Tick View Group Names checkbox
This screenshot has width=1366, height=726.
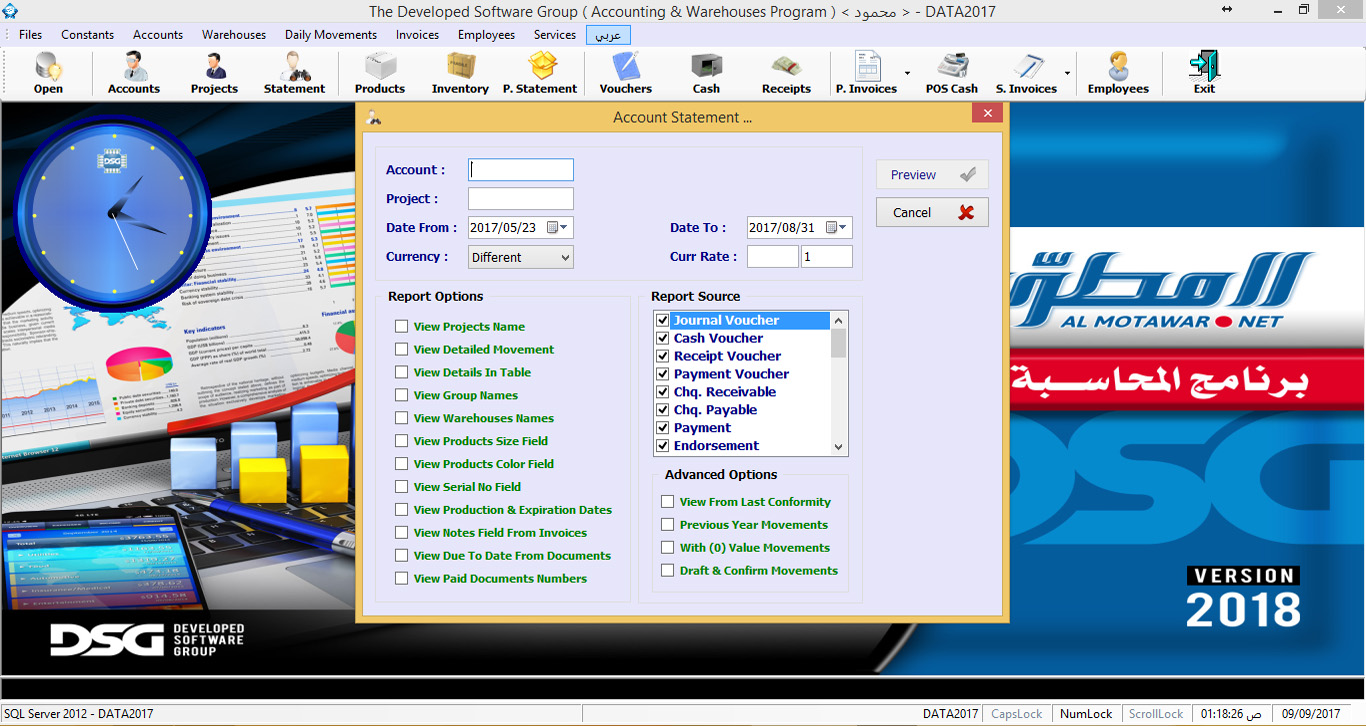401,395
